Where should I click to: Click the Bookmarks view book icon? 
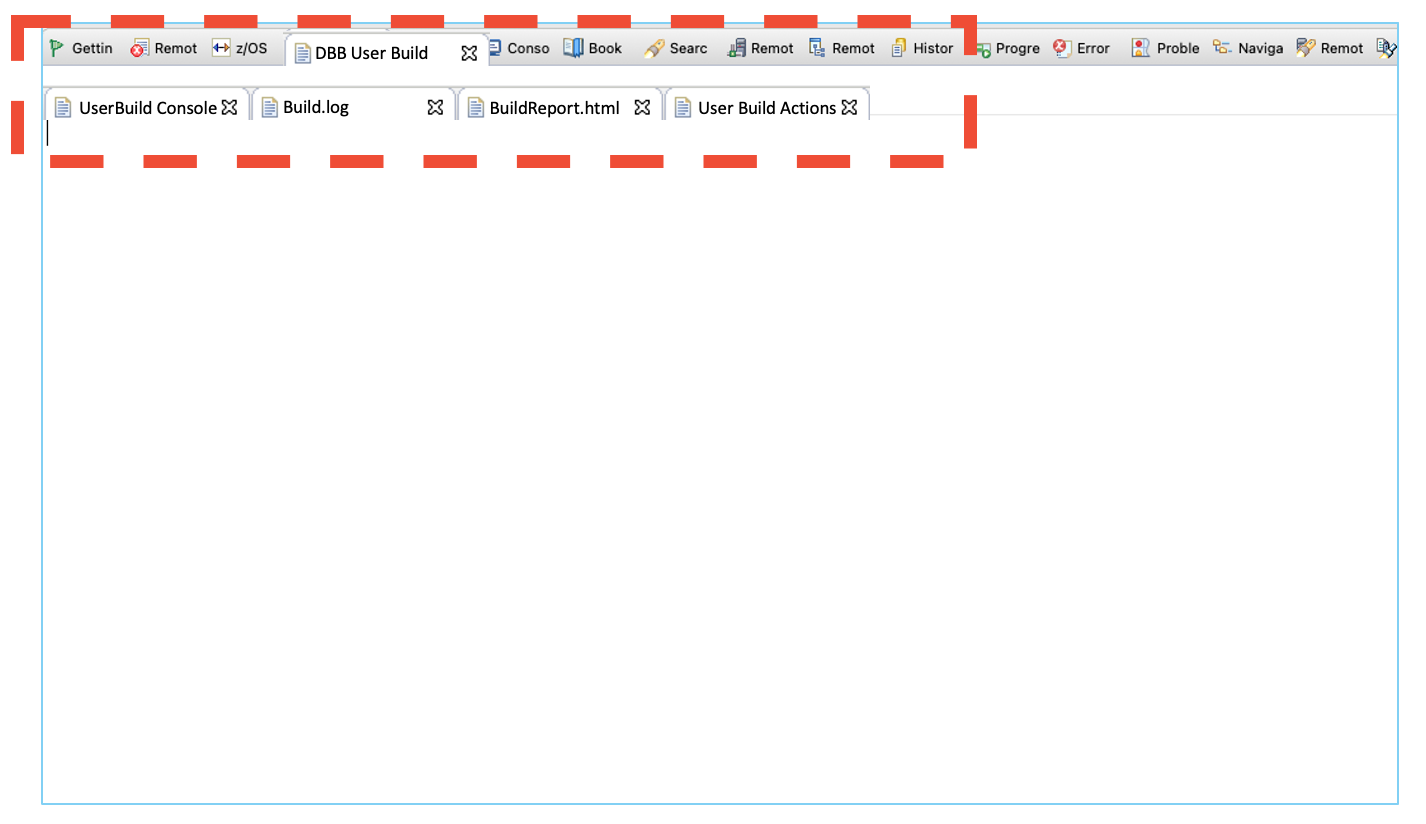pyautogui.click(x=573, y=48)
